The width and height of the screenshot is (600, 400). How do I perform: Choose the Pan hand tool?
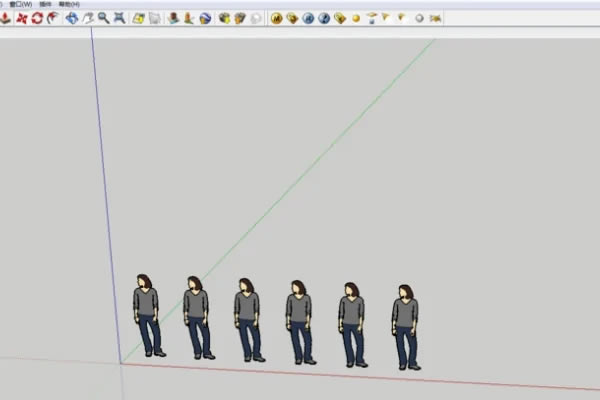pos(88,18)
